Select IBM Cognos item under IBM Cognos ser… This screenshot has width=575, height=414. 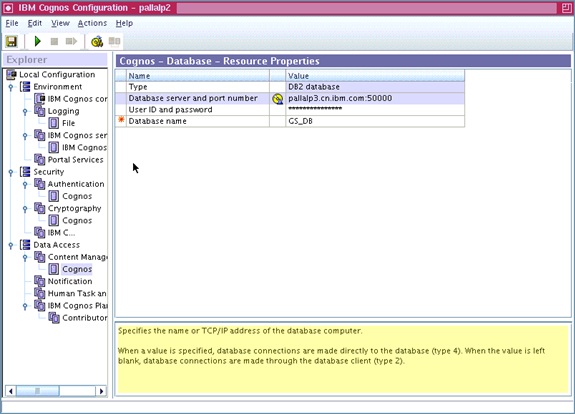[84, 147]
